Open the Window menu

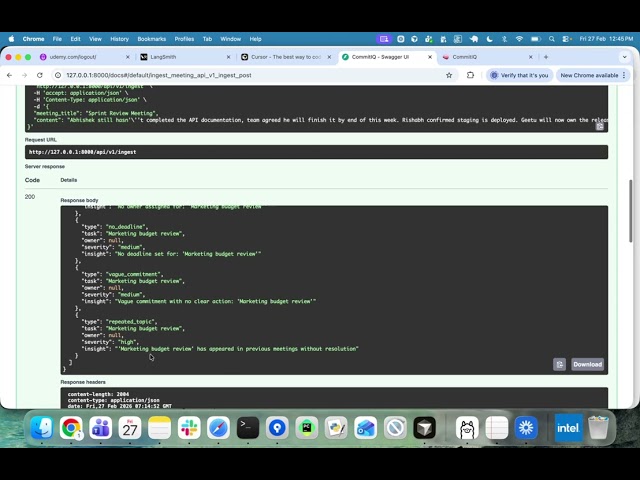pos(231,39)
